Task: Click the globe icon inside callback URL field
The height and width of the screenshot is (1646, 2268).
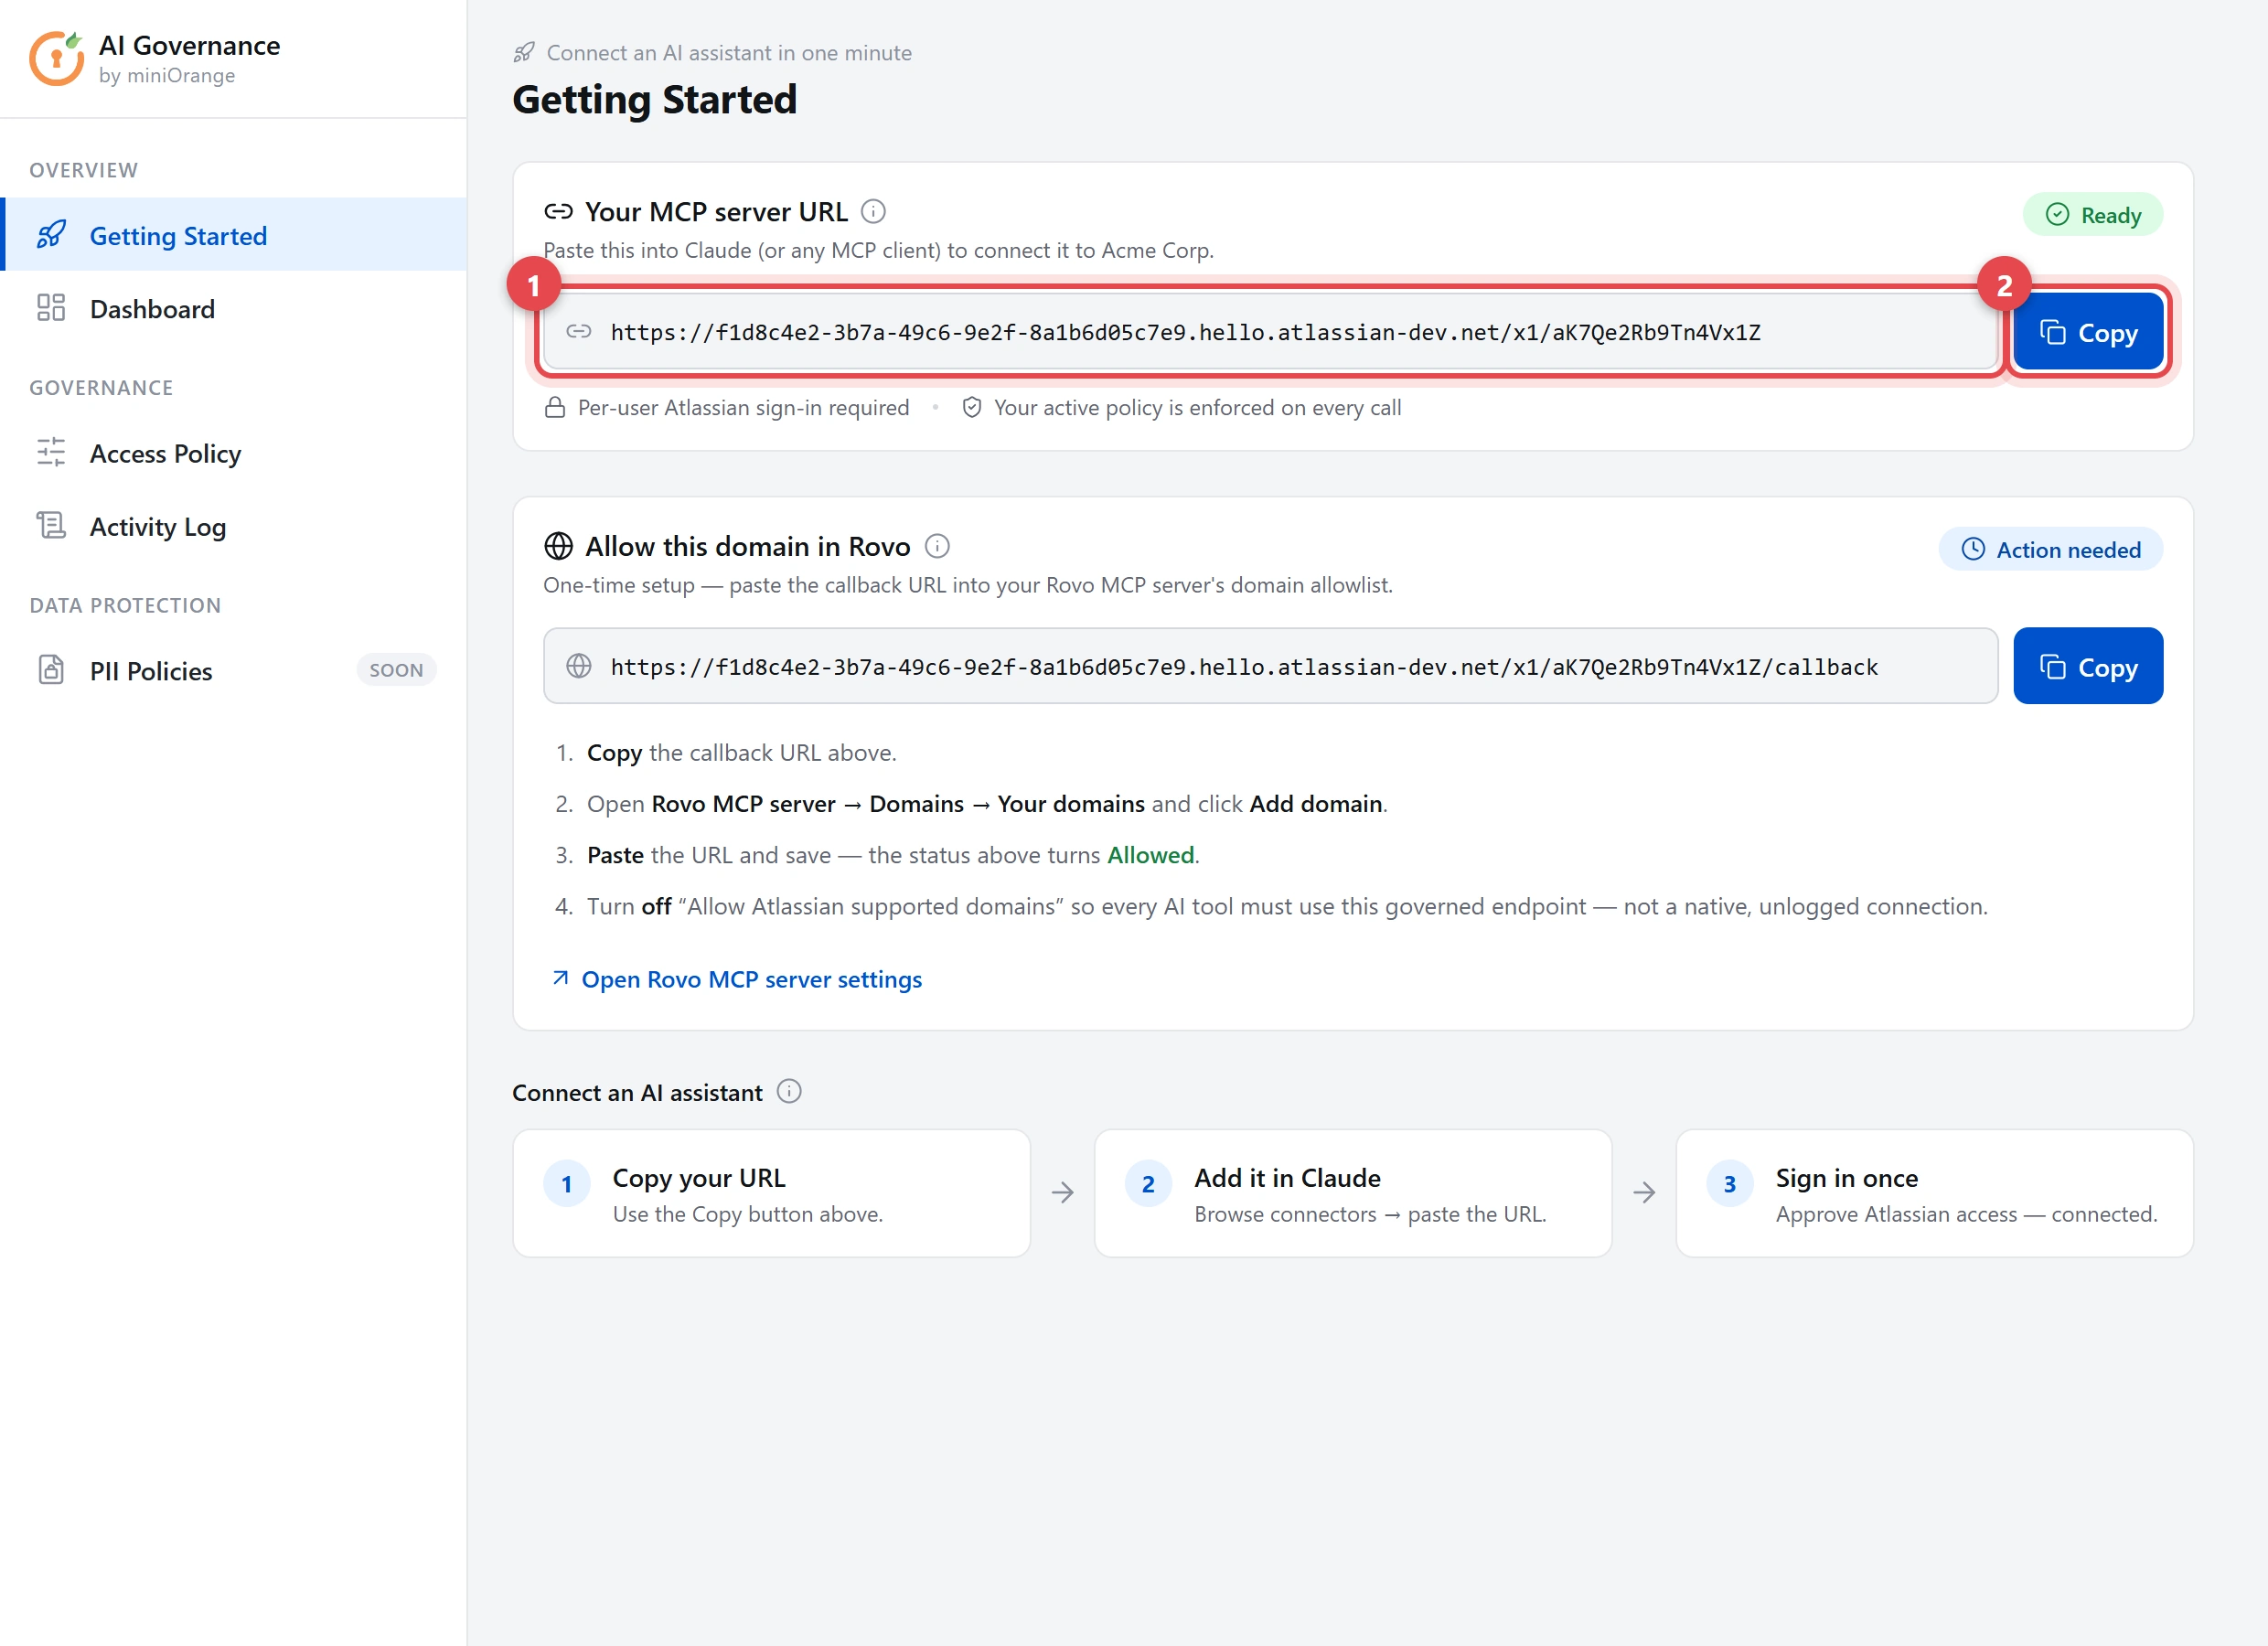Action: click(x=579, y=666)
